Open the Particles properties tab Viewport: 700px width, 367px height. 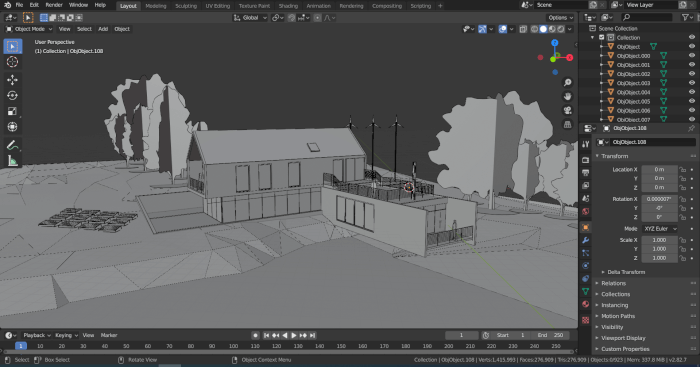tap(586, 253)
